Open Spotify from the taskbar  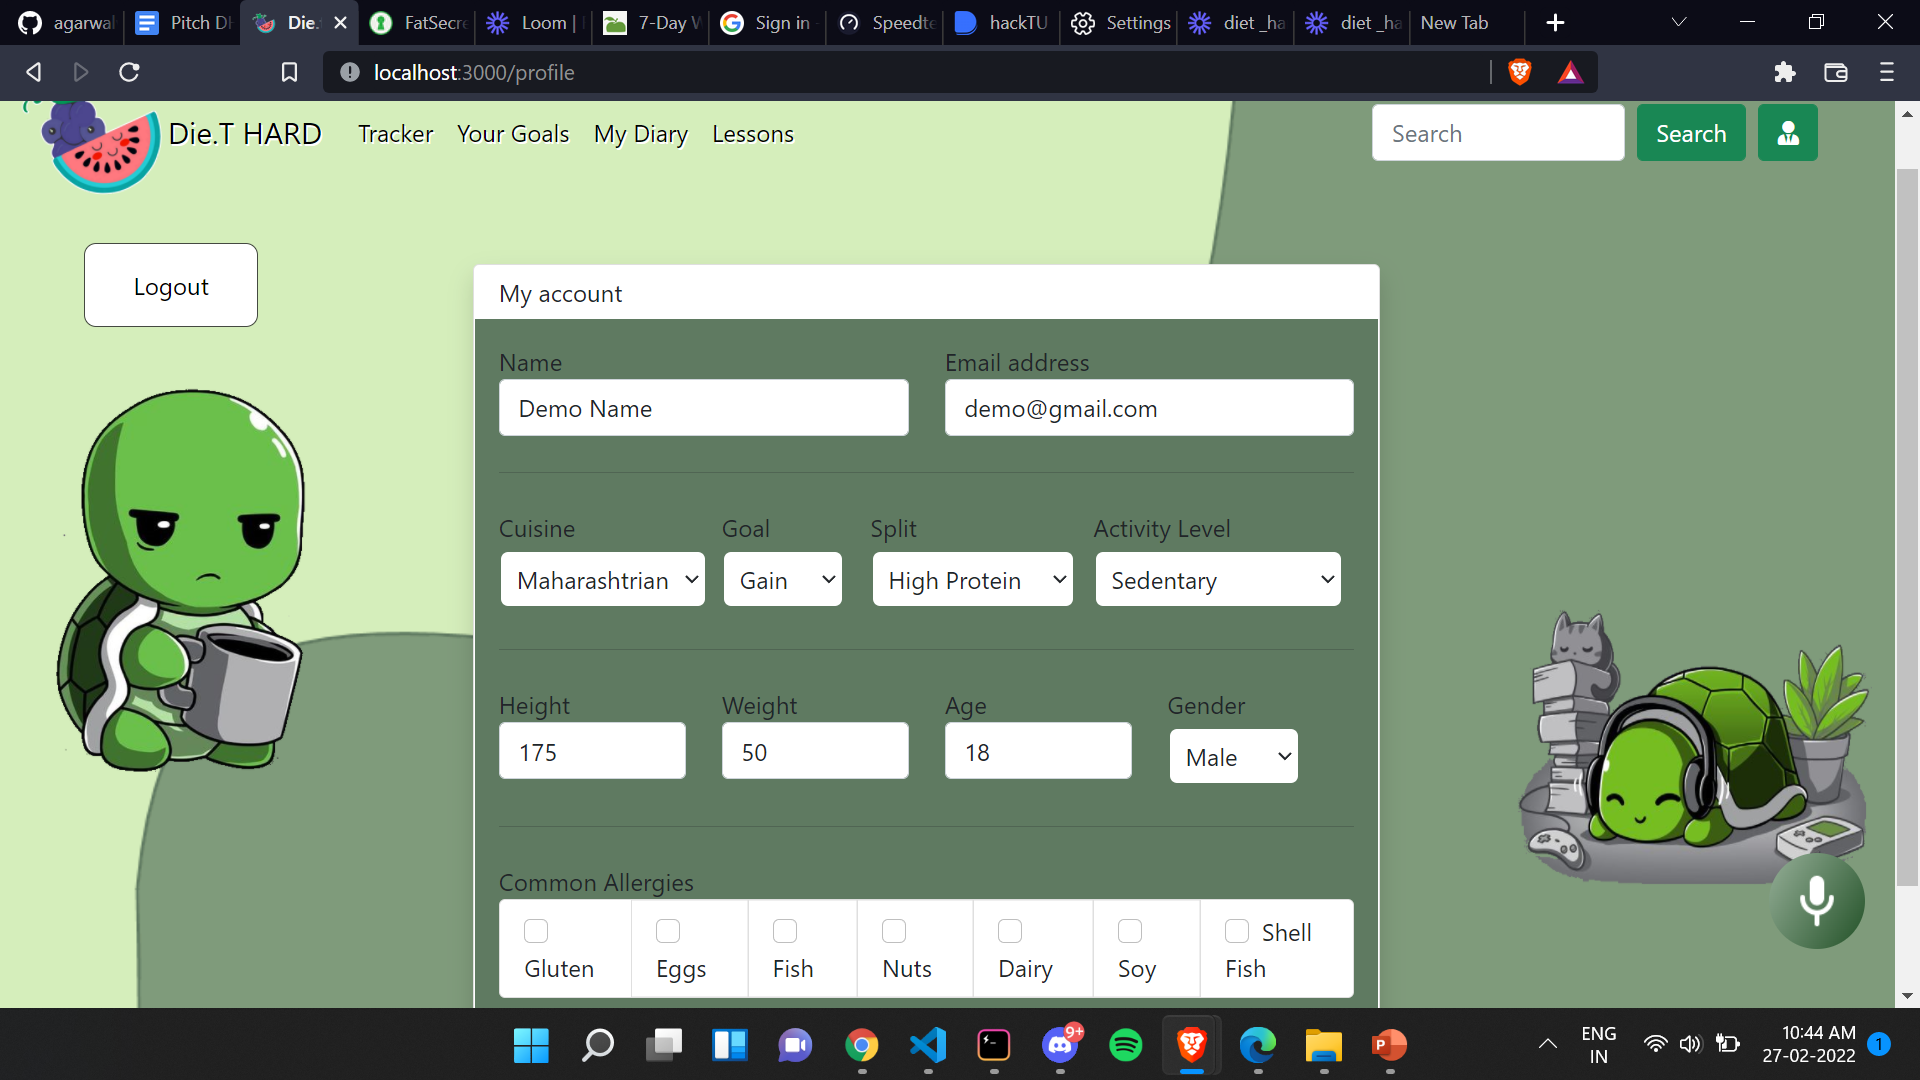[1126, 1045]
